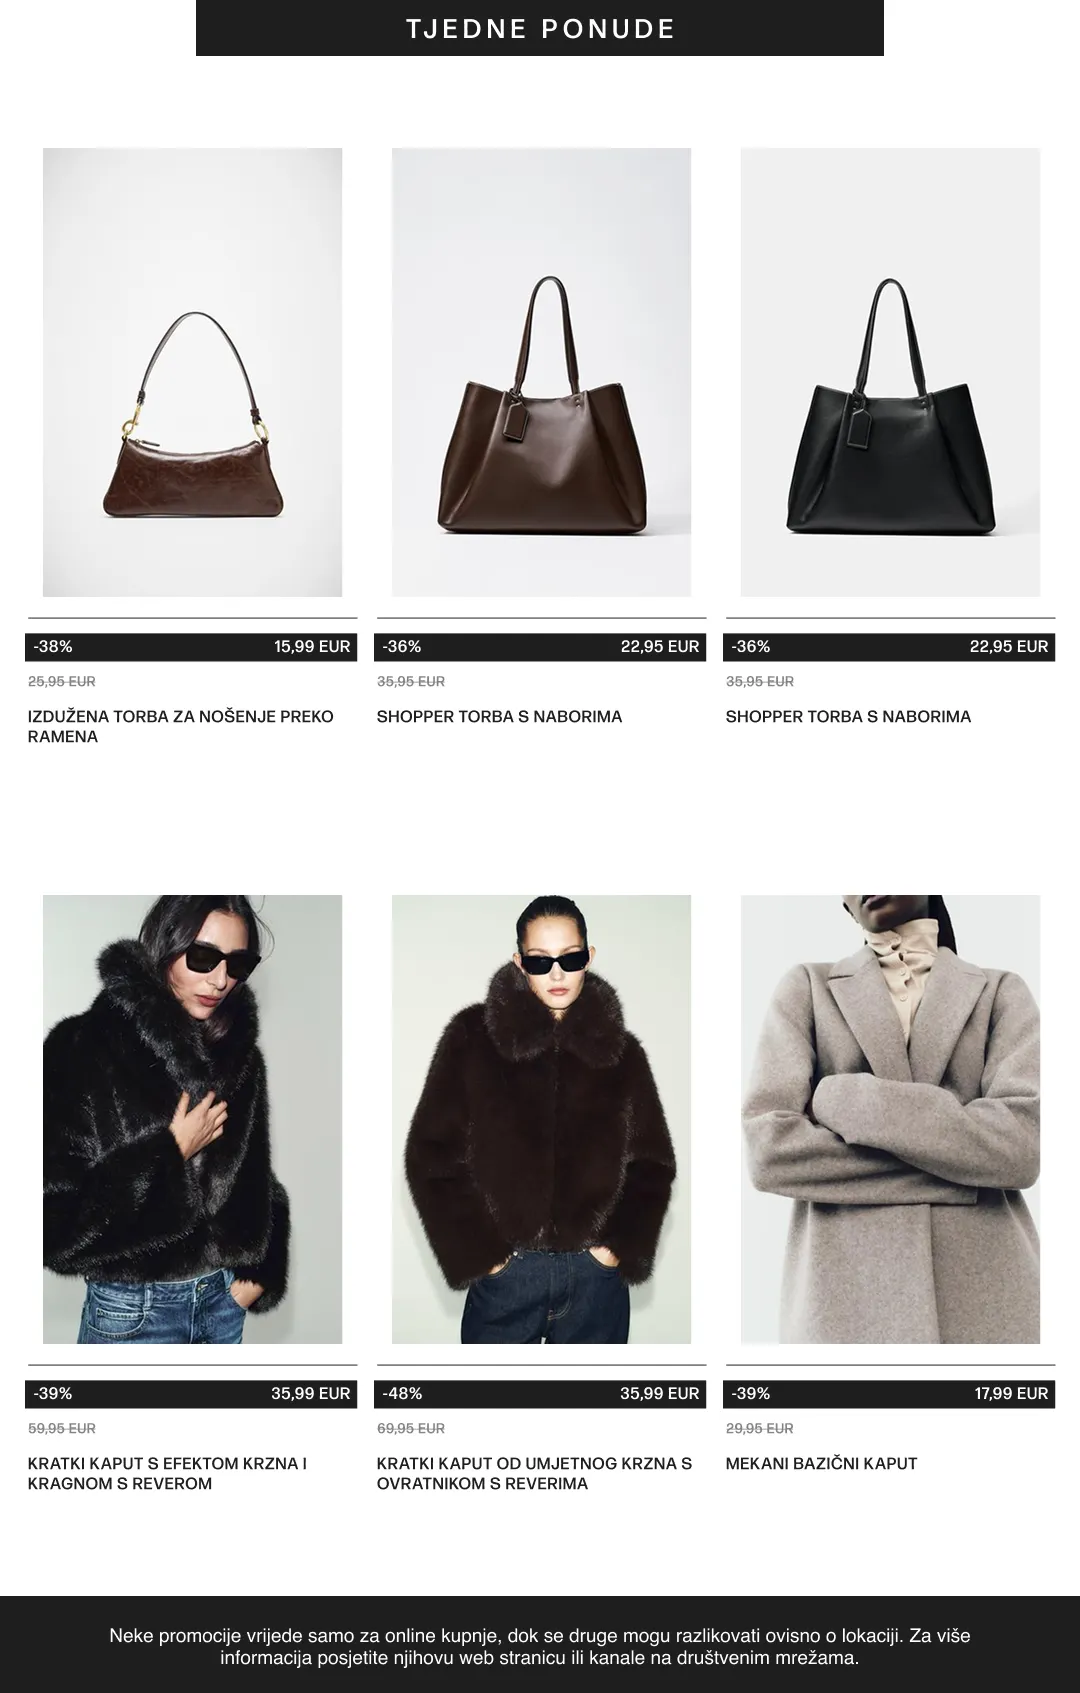Screen dimensions: 1080x1693
Task: Click the crossed-out 29,95 EUR old price
Action: [760, 1428]
